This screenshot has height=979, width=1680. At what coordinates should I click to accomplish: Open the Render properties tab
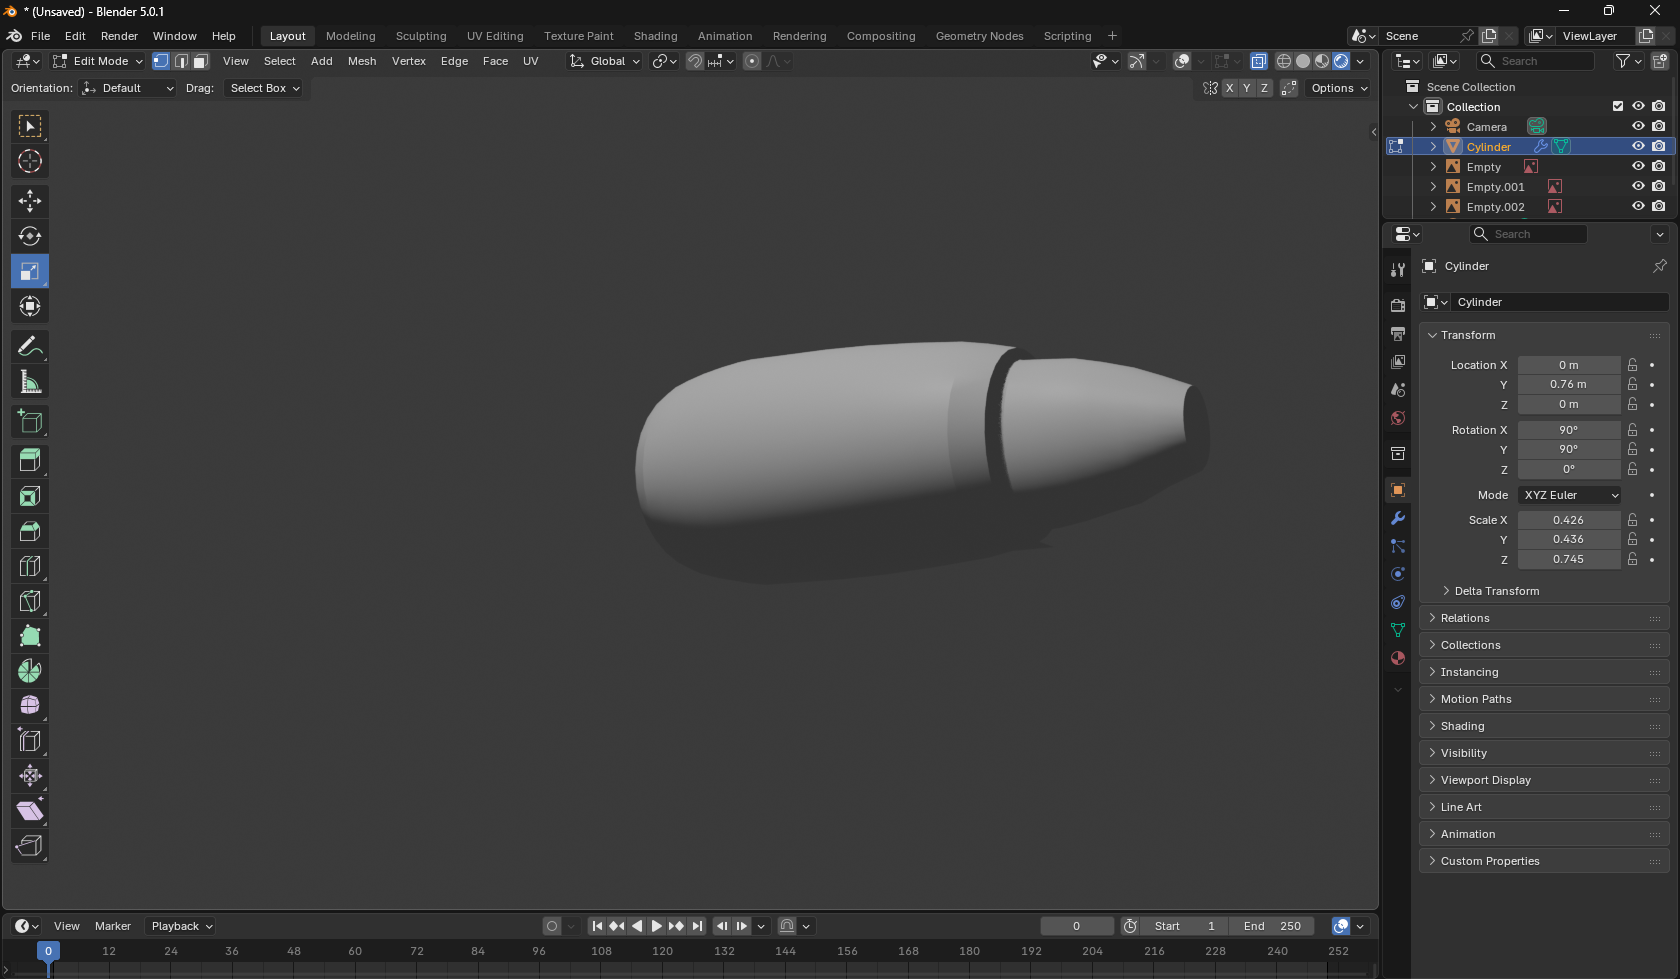(x=1398, y=306)
